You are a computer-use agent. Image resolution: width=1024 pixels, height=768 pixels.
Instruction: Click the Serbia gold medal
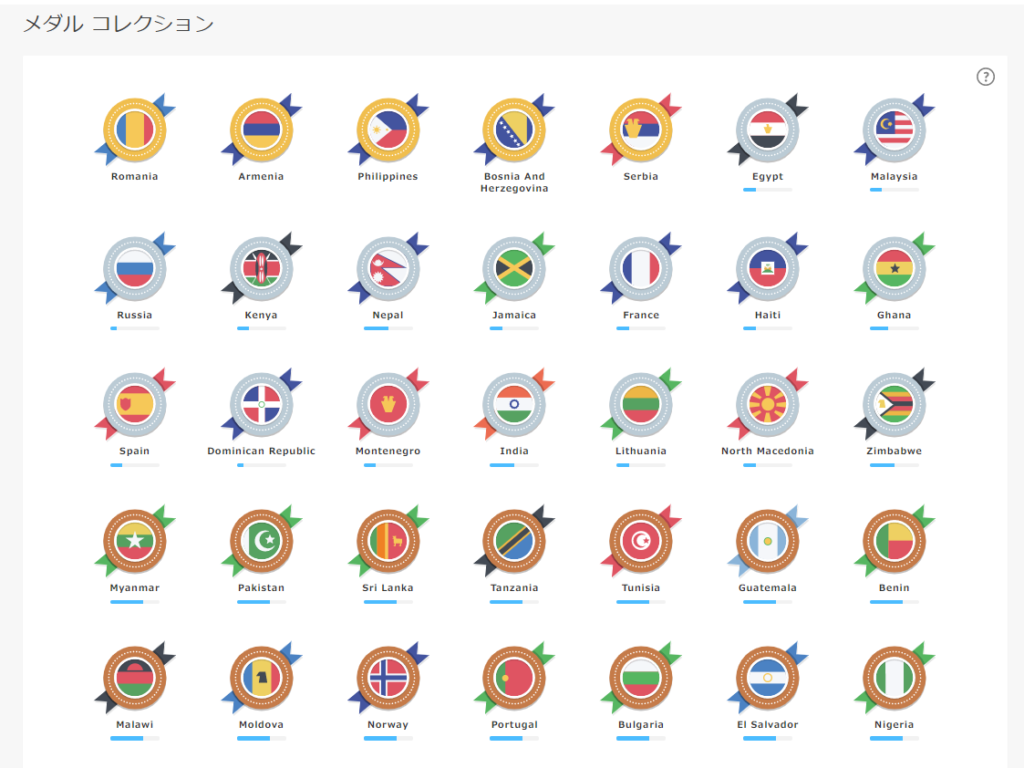click(x=641, y=130)
